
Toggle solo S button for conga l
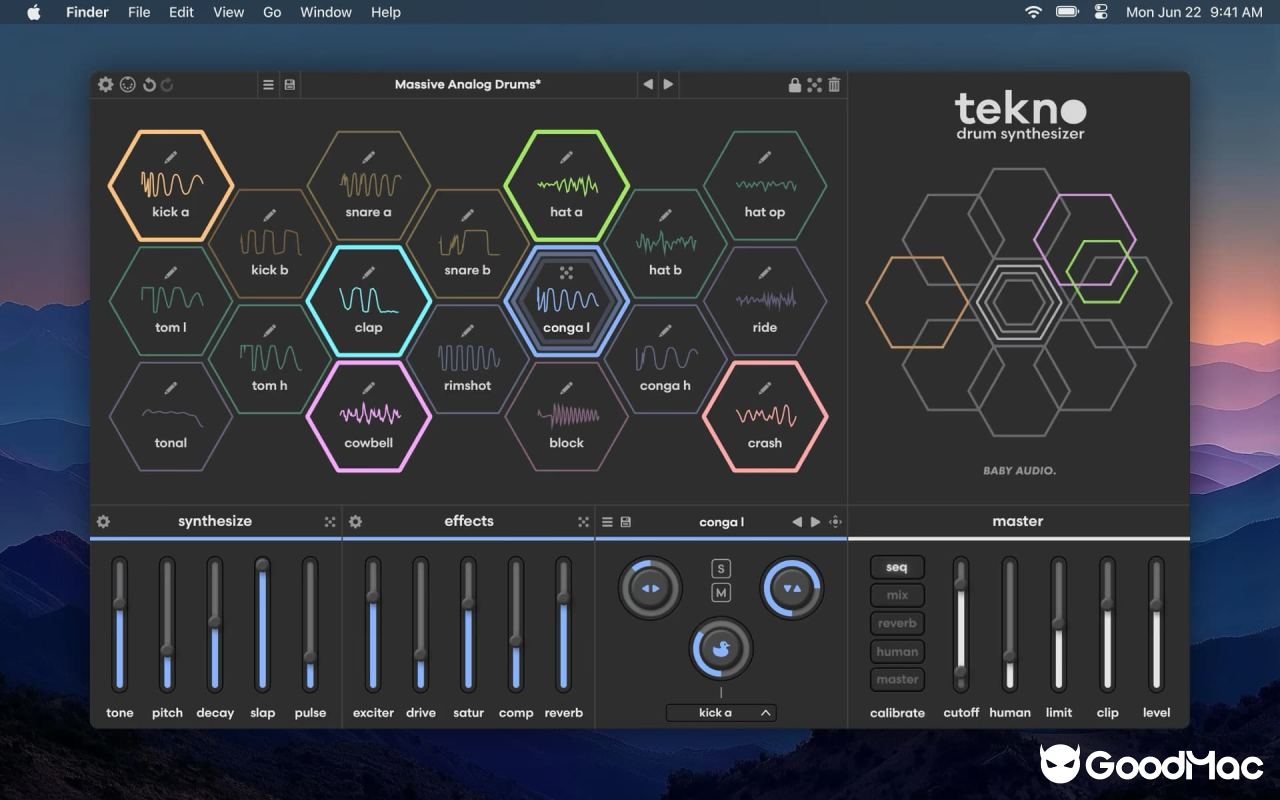(721, 569)
